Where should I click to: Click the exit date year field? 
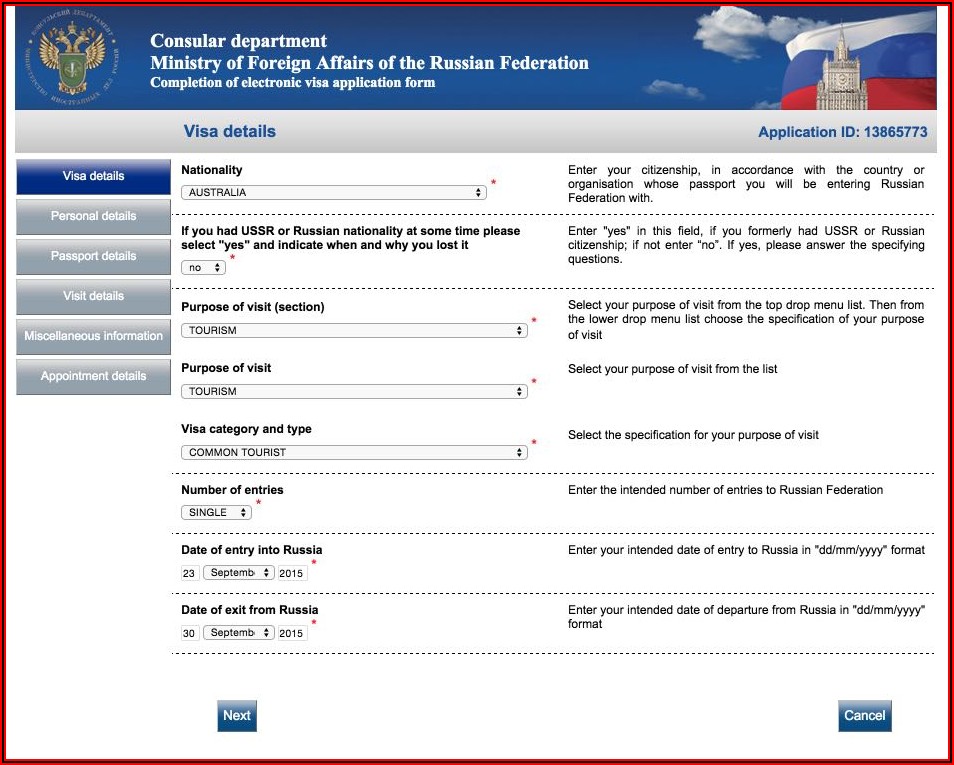pyautogui.click(x=291, y=633)
